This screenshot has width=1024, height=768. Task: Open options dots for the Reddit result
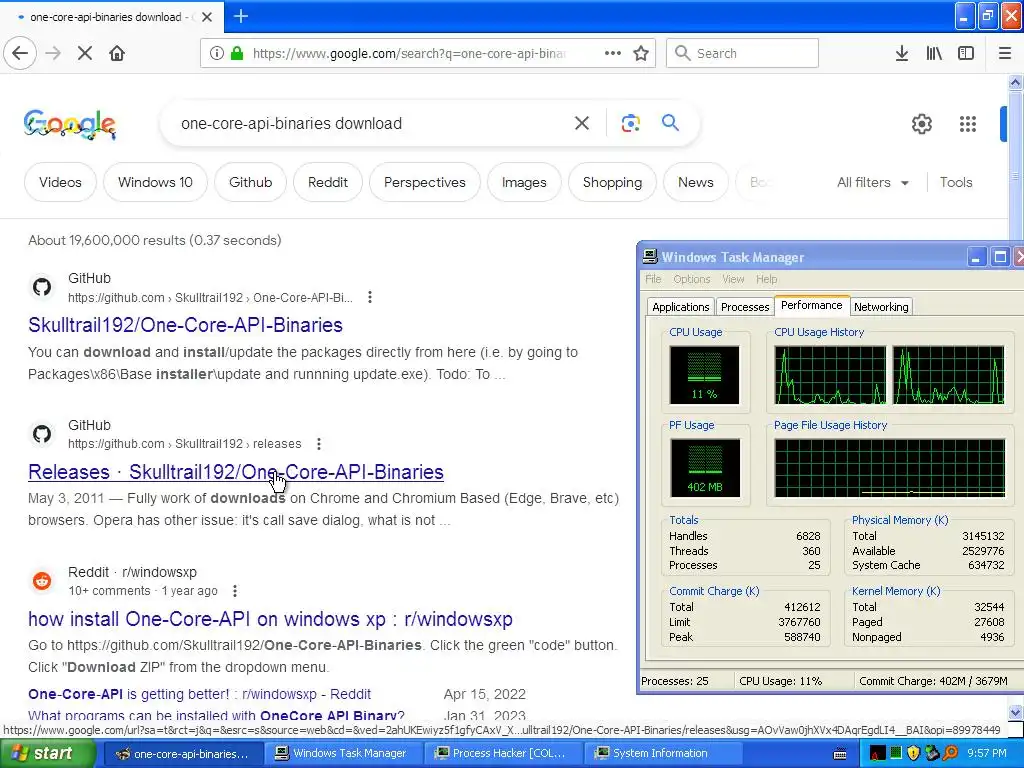click(235, 591)
